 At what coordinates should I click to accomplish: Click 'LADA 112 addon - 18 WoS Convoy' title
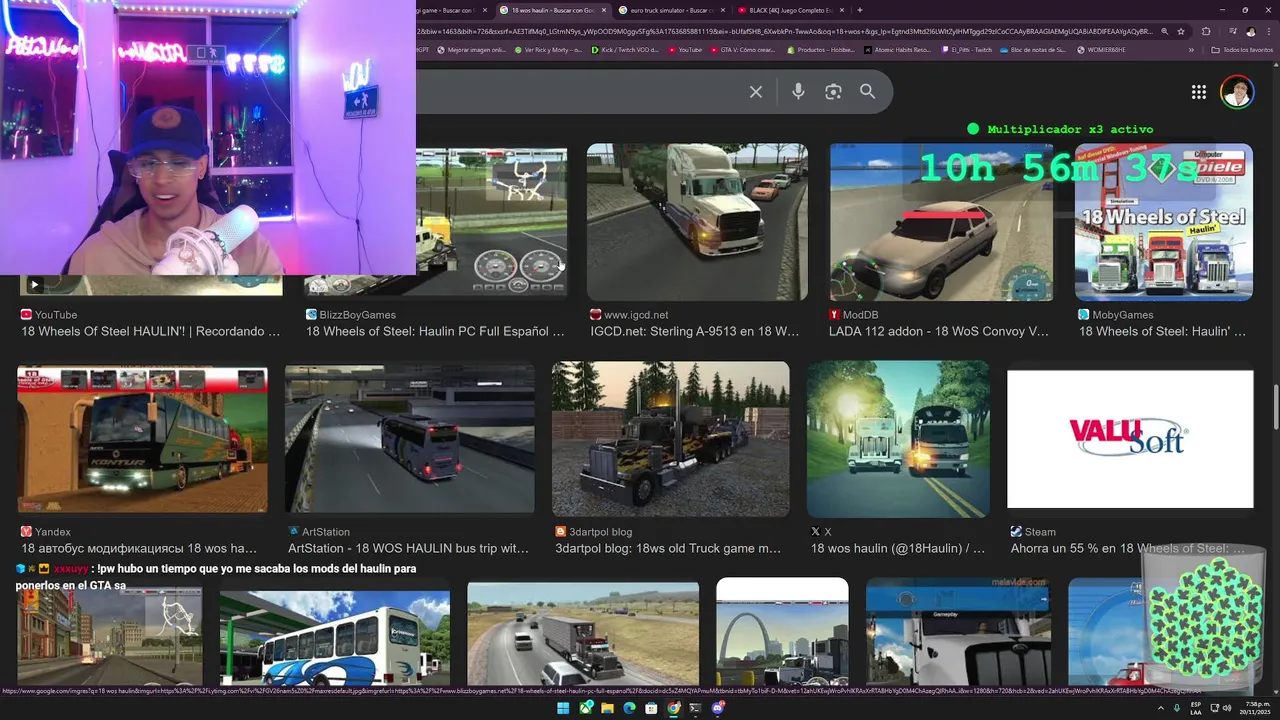[x=939, y=331]
